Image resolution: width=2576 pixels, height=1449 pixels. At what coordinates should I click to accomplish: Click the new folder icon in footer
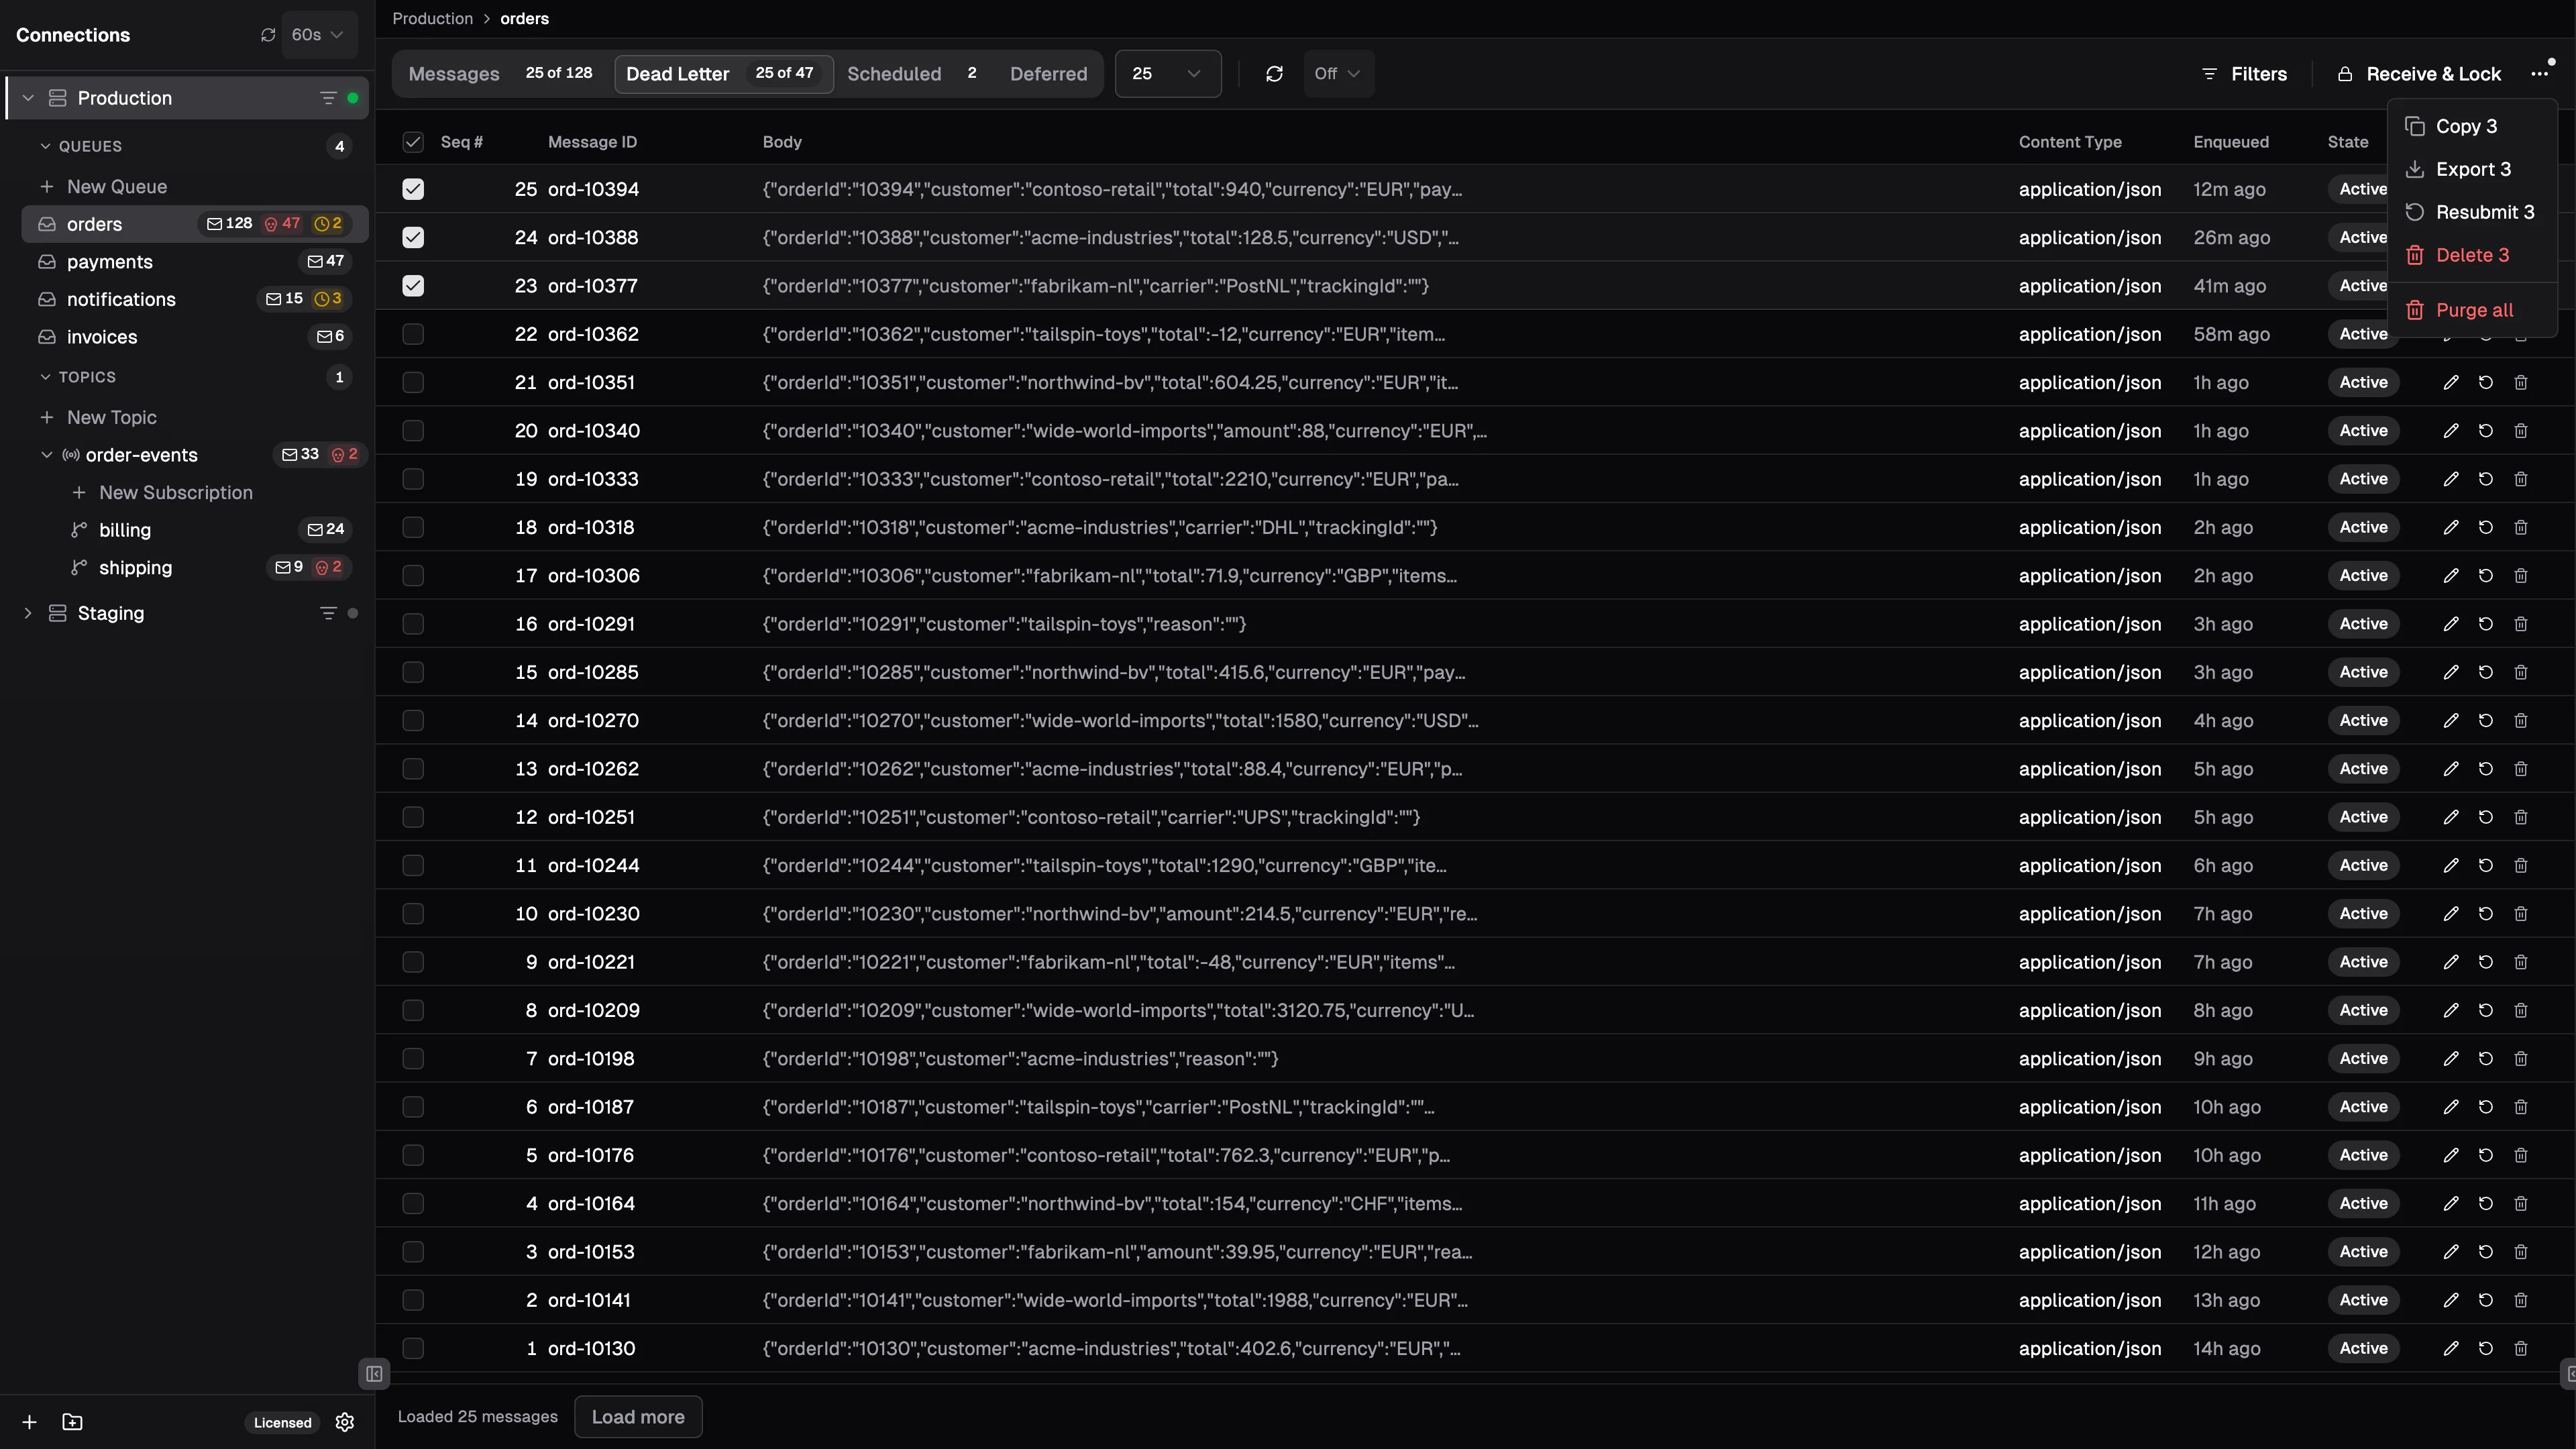coord(72,1422)
